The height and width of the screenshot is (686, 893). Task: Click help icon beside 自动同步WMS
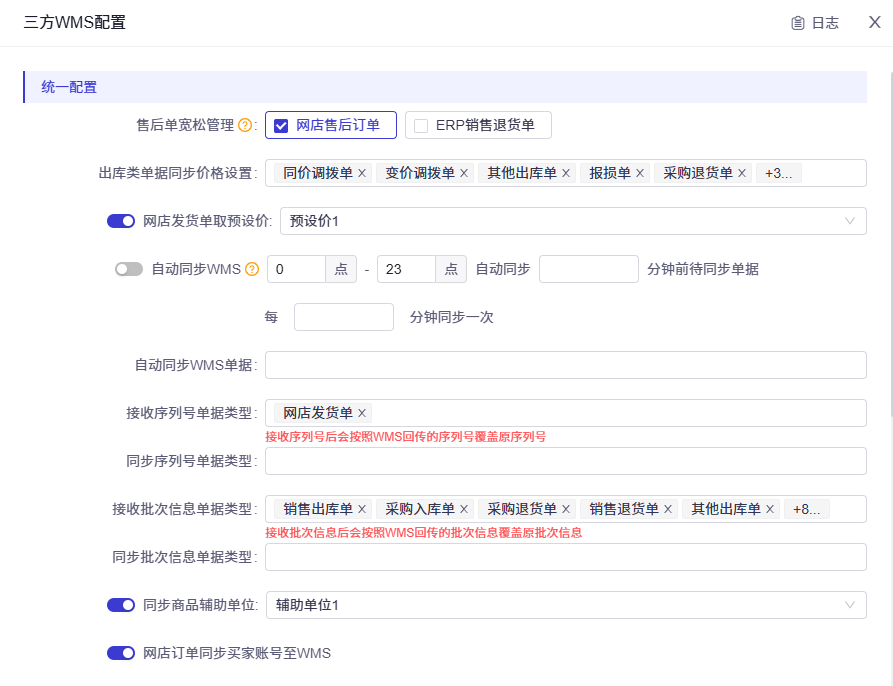[252, 269]
